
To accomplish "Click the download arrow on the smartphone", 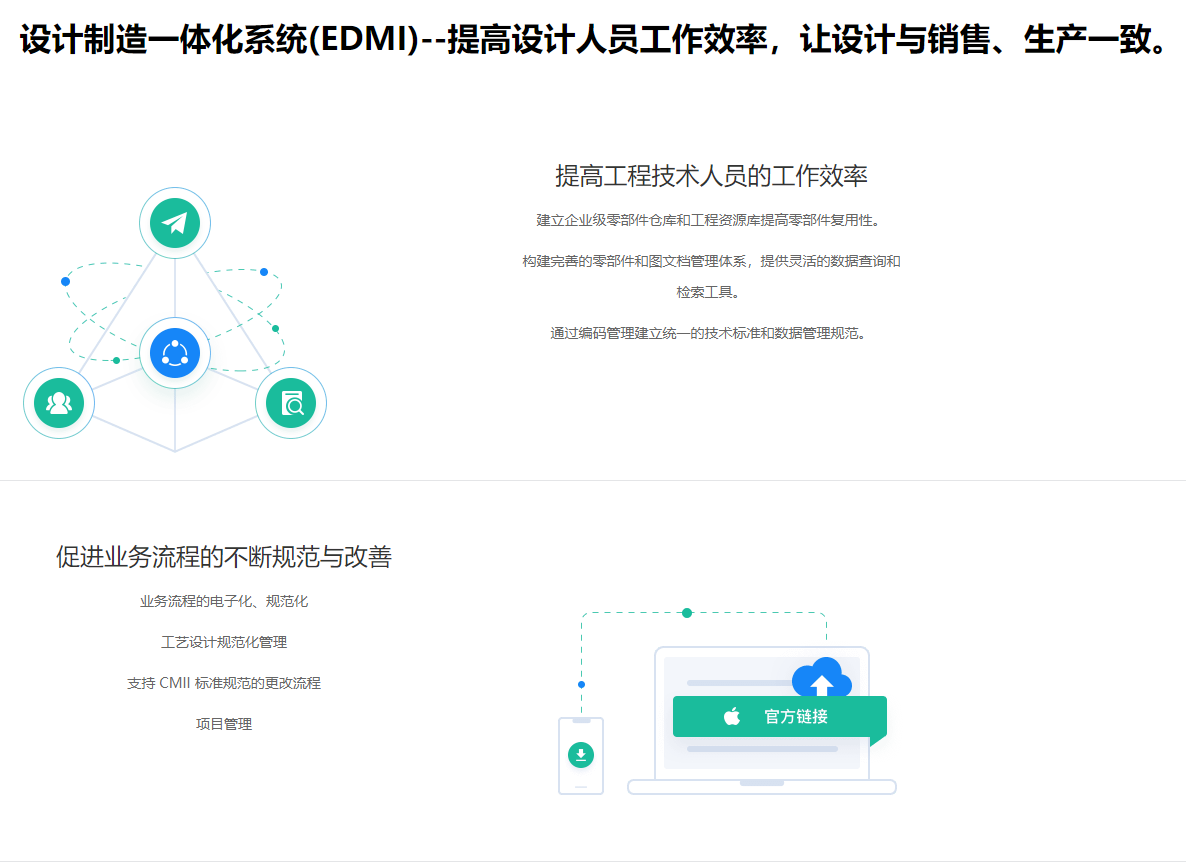I will click(x=581, y=753).
